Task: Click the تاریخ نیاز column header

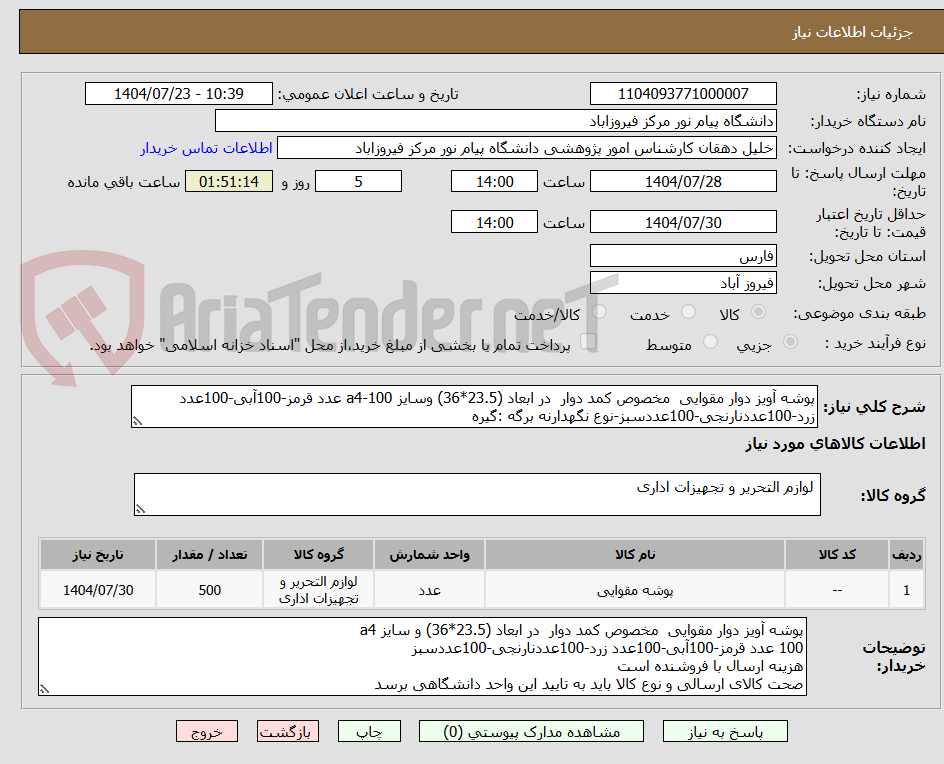Action: [x=98, y=554]
